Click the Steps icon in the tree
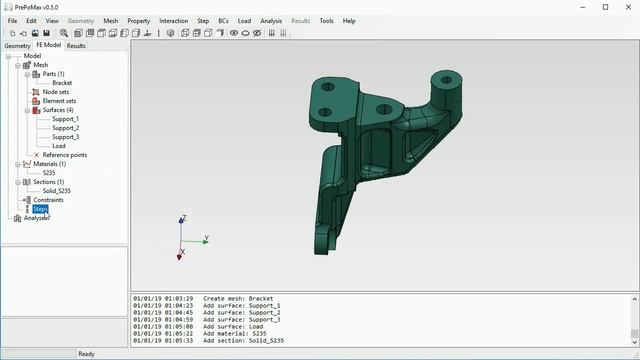Image resolution: width=640 pixels, height=360 pixels. (x=27, y=209)
